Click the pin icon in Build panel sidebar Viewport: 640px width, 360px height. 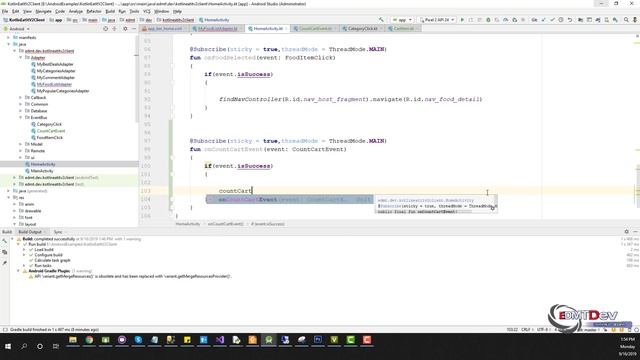(4, 263)
